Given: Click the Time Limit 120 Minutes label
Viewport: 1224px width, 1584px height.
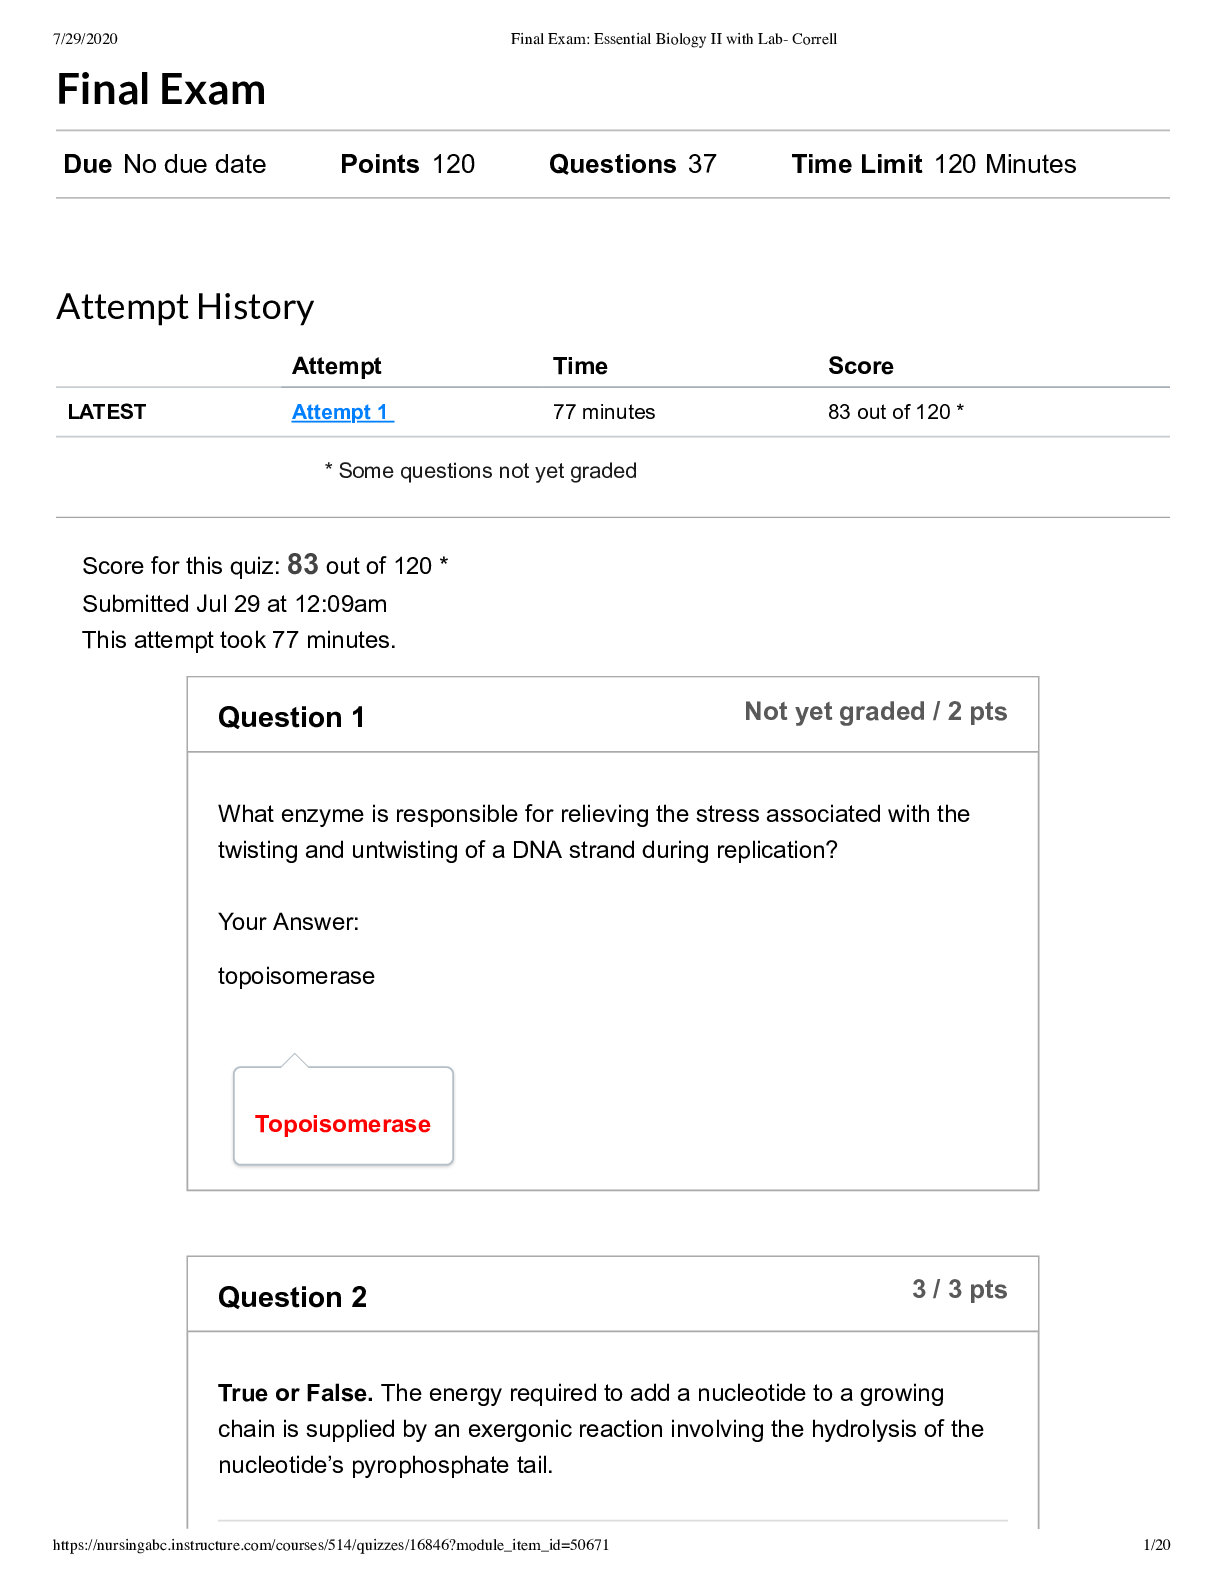Looking at the screenshot, I should pyautogui.click(x=933, y=164).
